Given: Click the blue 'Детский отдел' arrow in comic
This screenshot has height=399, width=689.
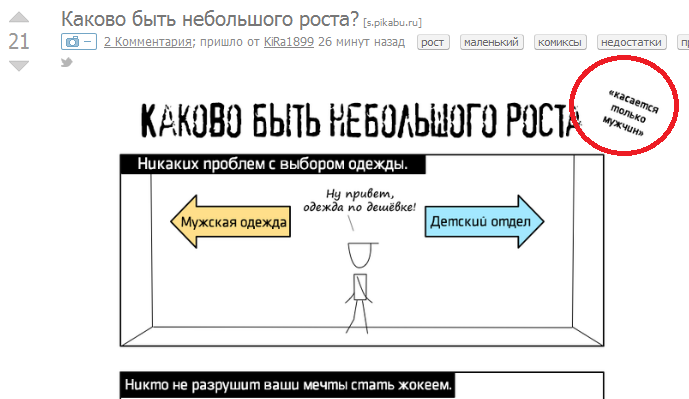Looking at the screenshot, I should 484,221.
